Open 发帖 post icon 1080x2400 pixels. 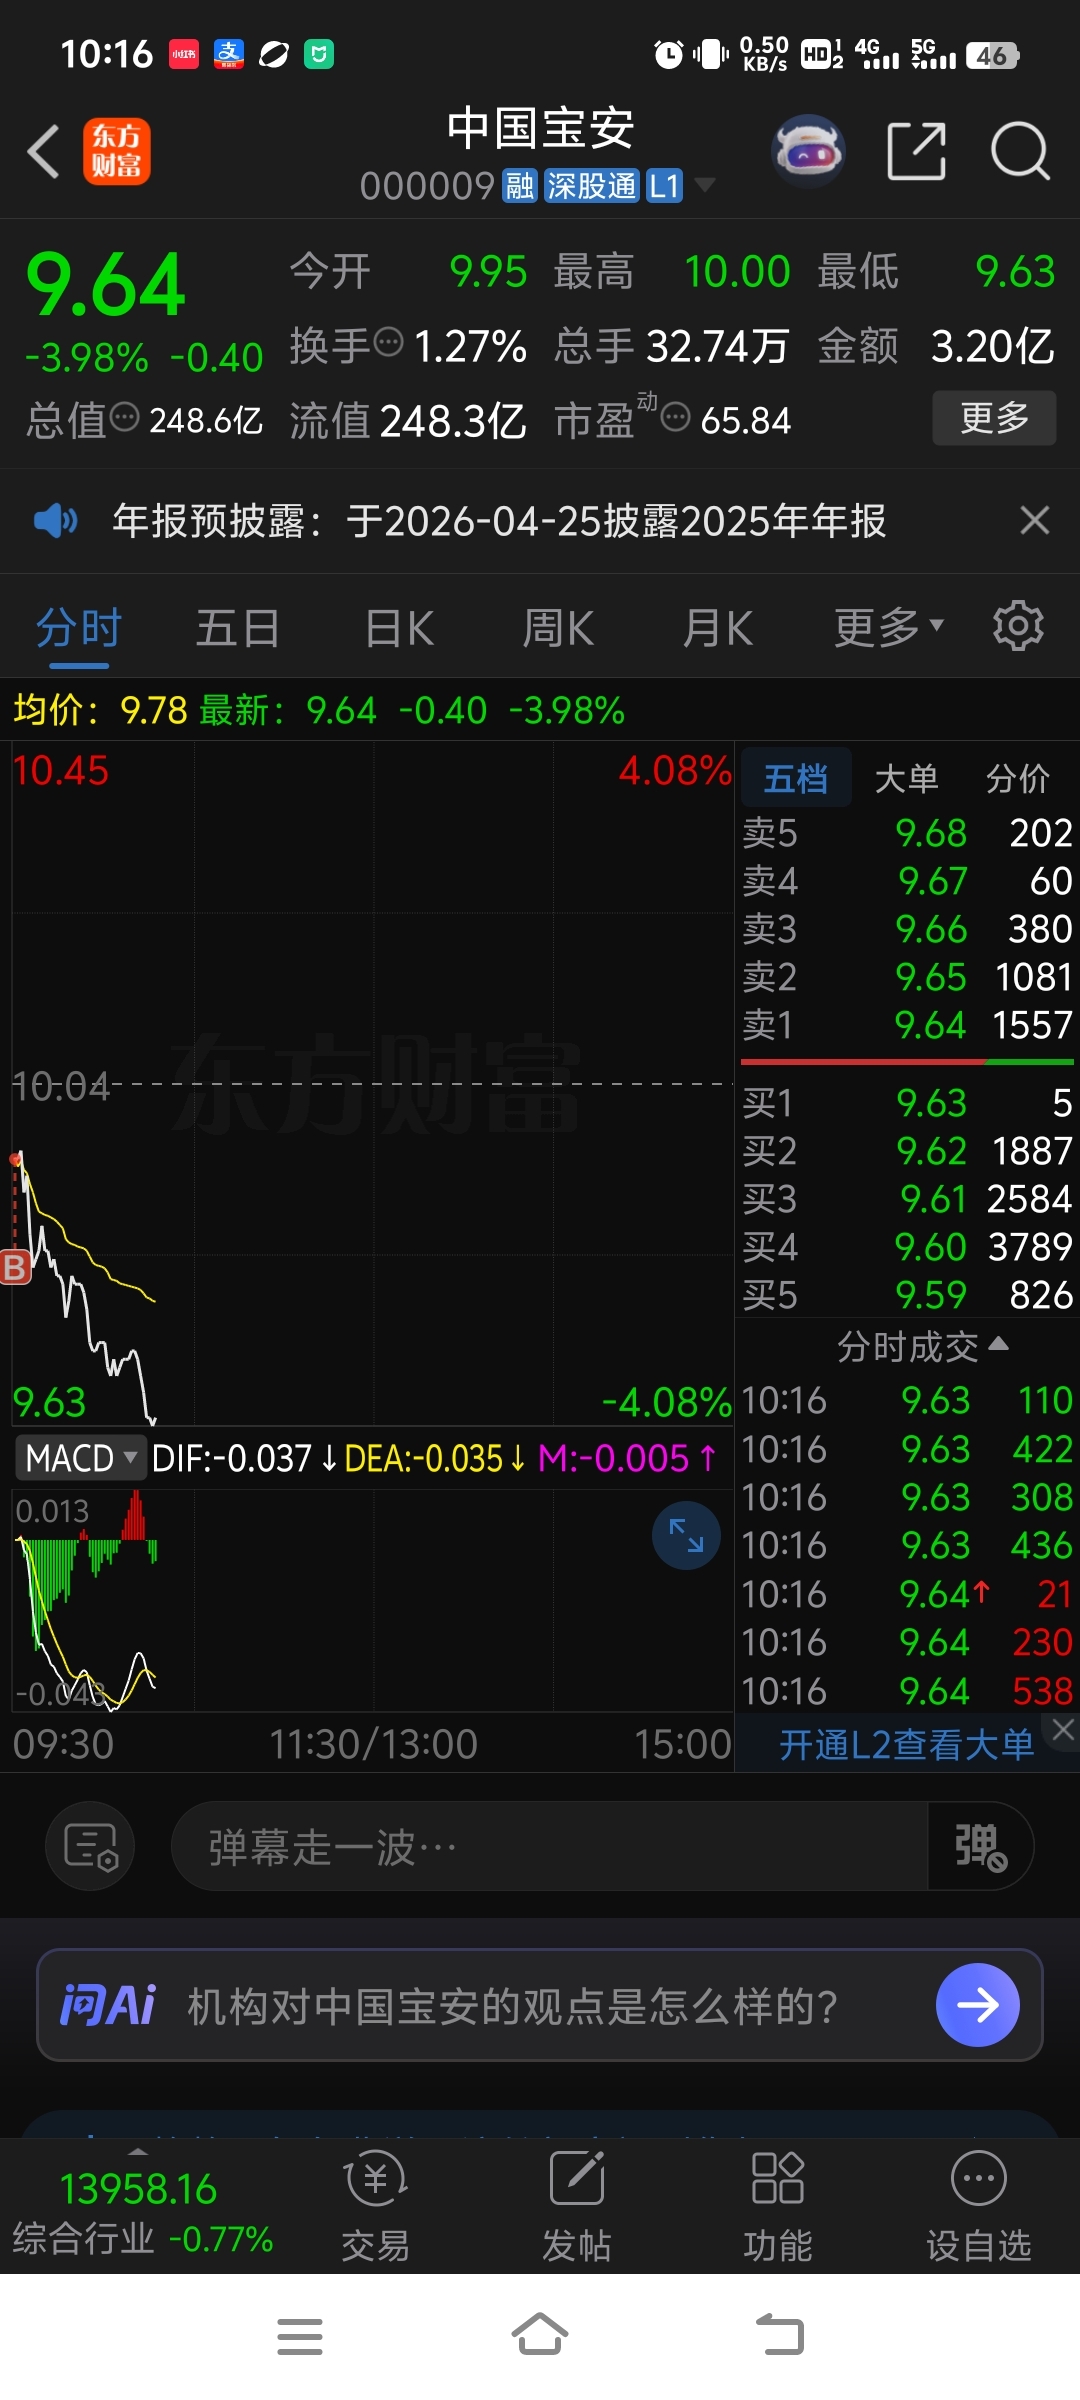coord(577,2207)
